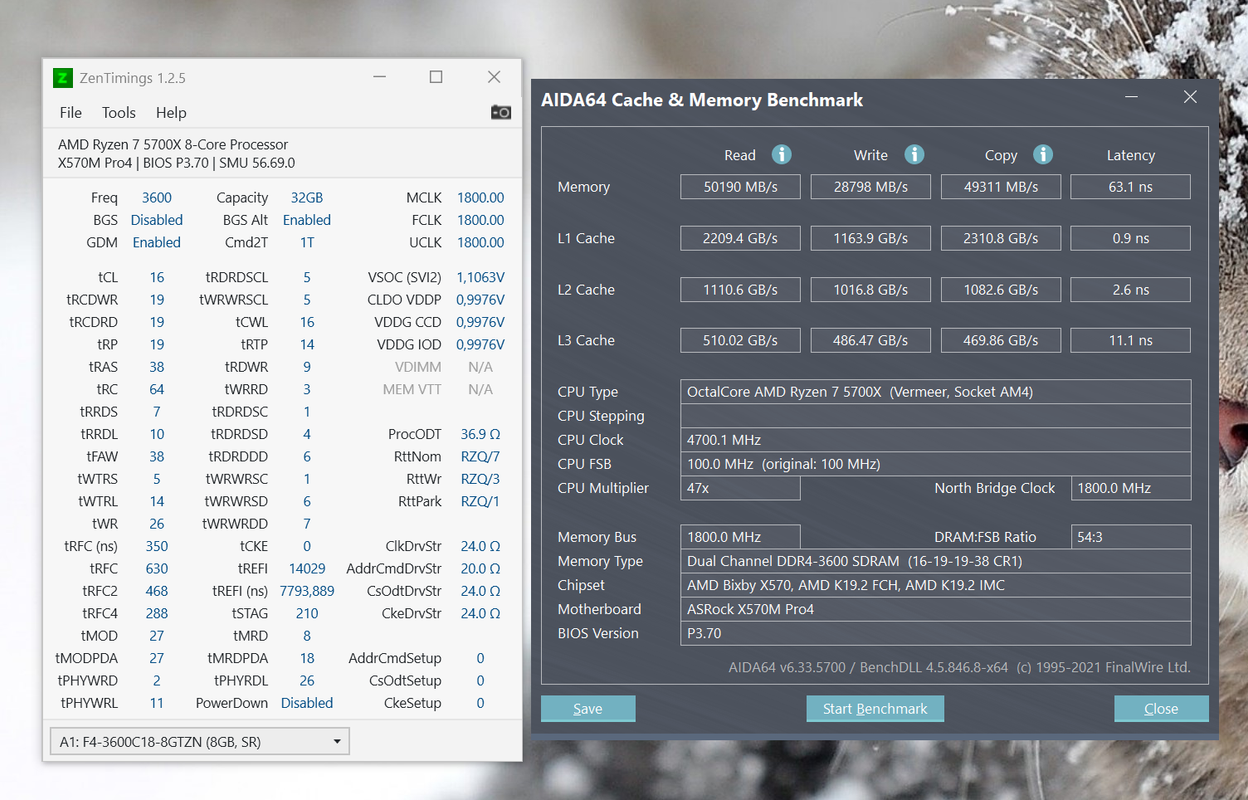Select L3 Cache Latency value 11.1 ns
The image size is (1248, 800).
[x=1130, y=341]
